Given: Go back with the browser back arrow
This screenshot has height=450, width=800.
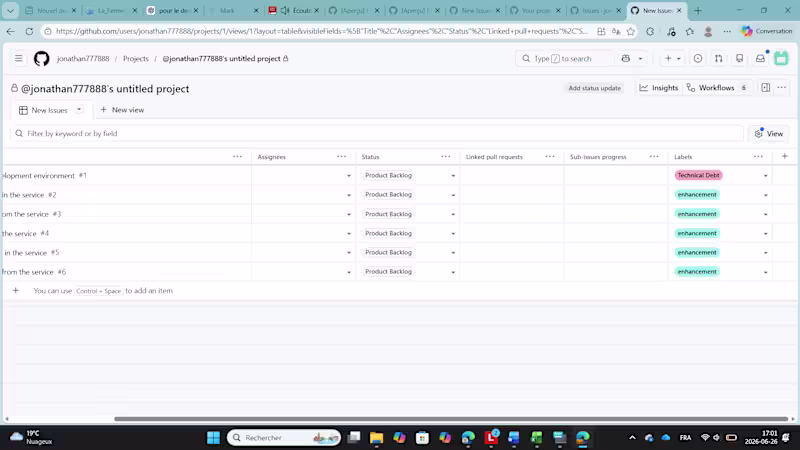Looking at the screenshot, I should [11, 31].
